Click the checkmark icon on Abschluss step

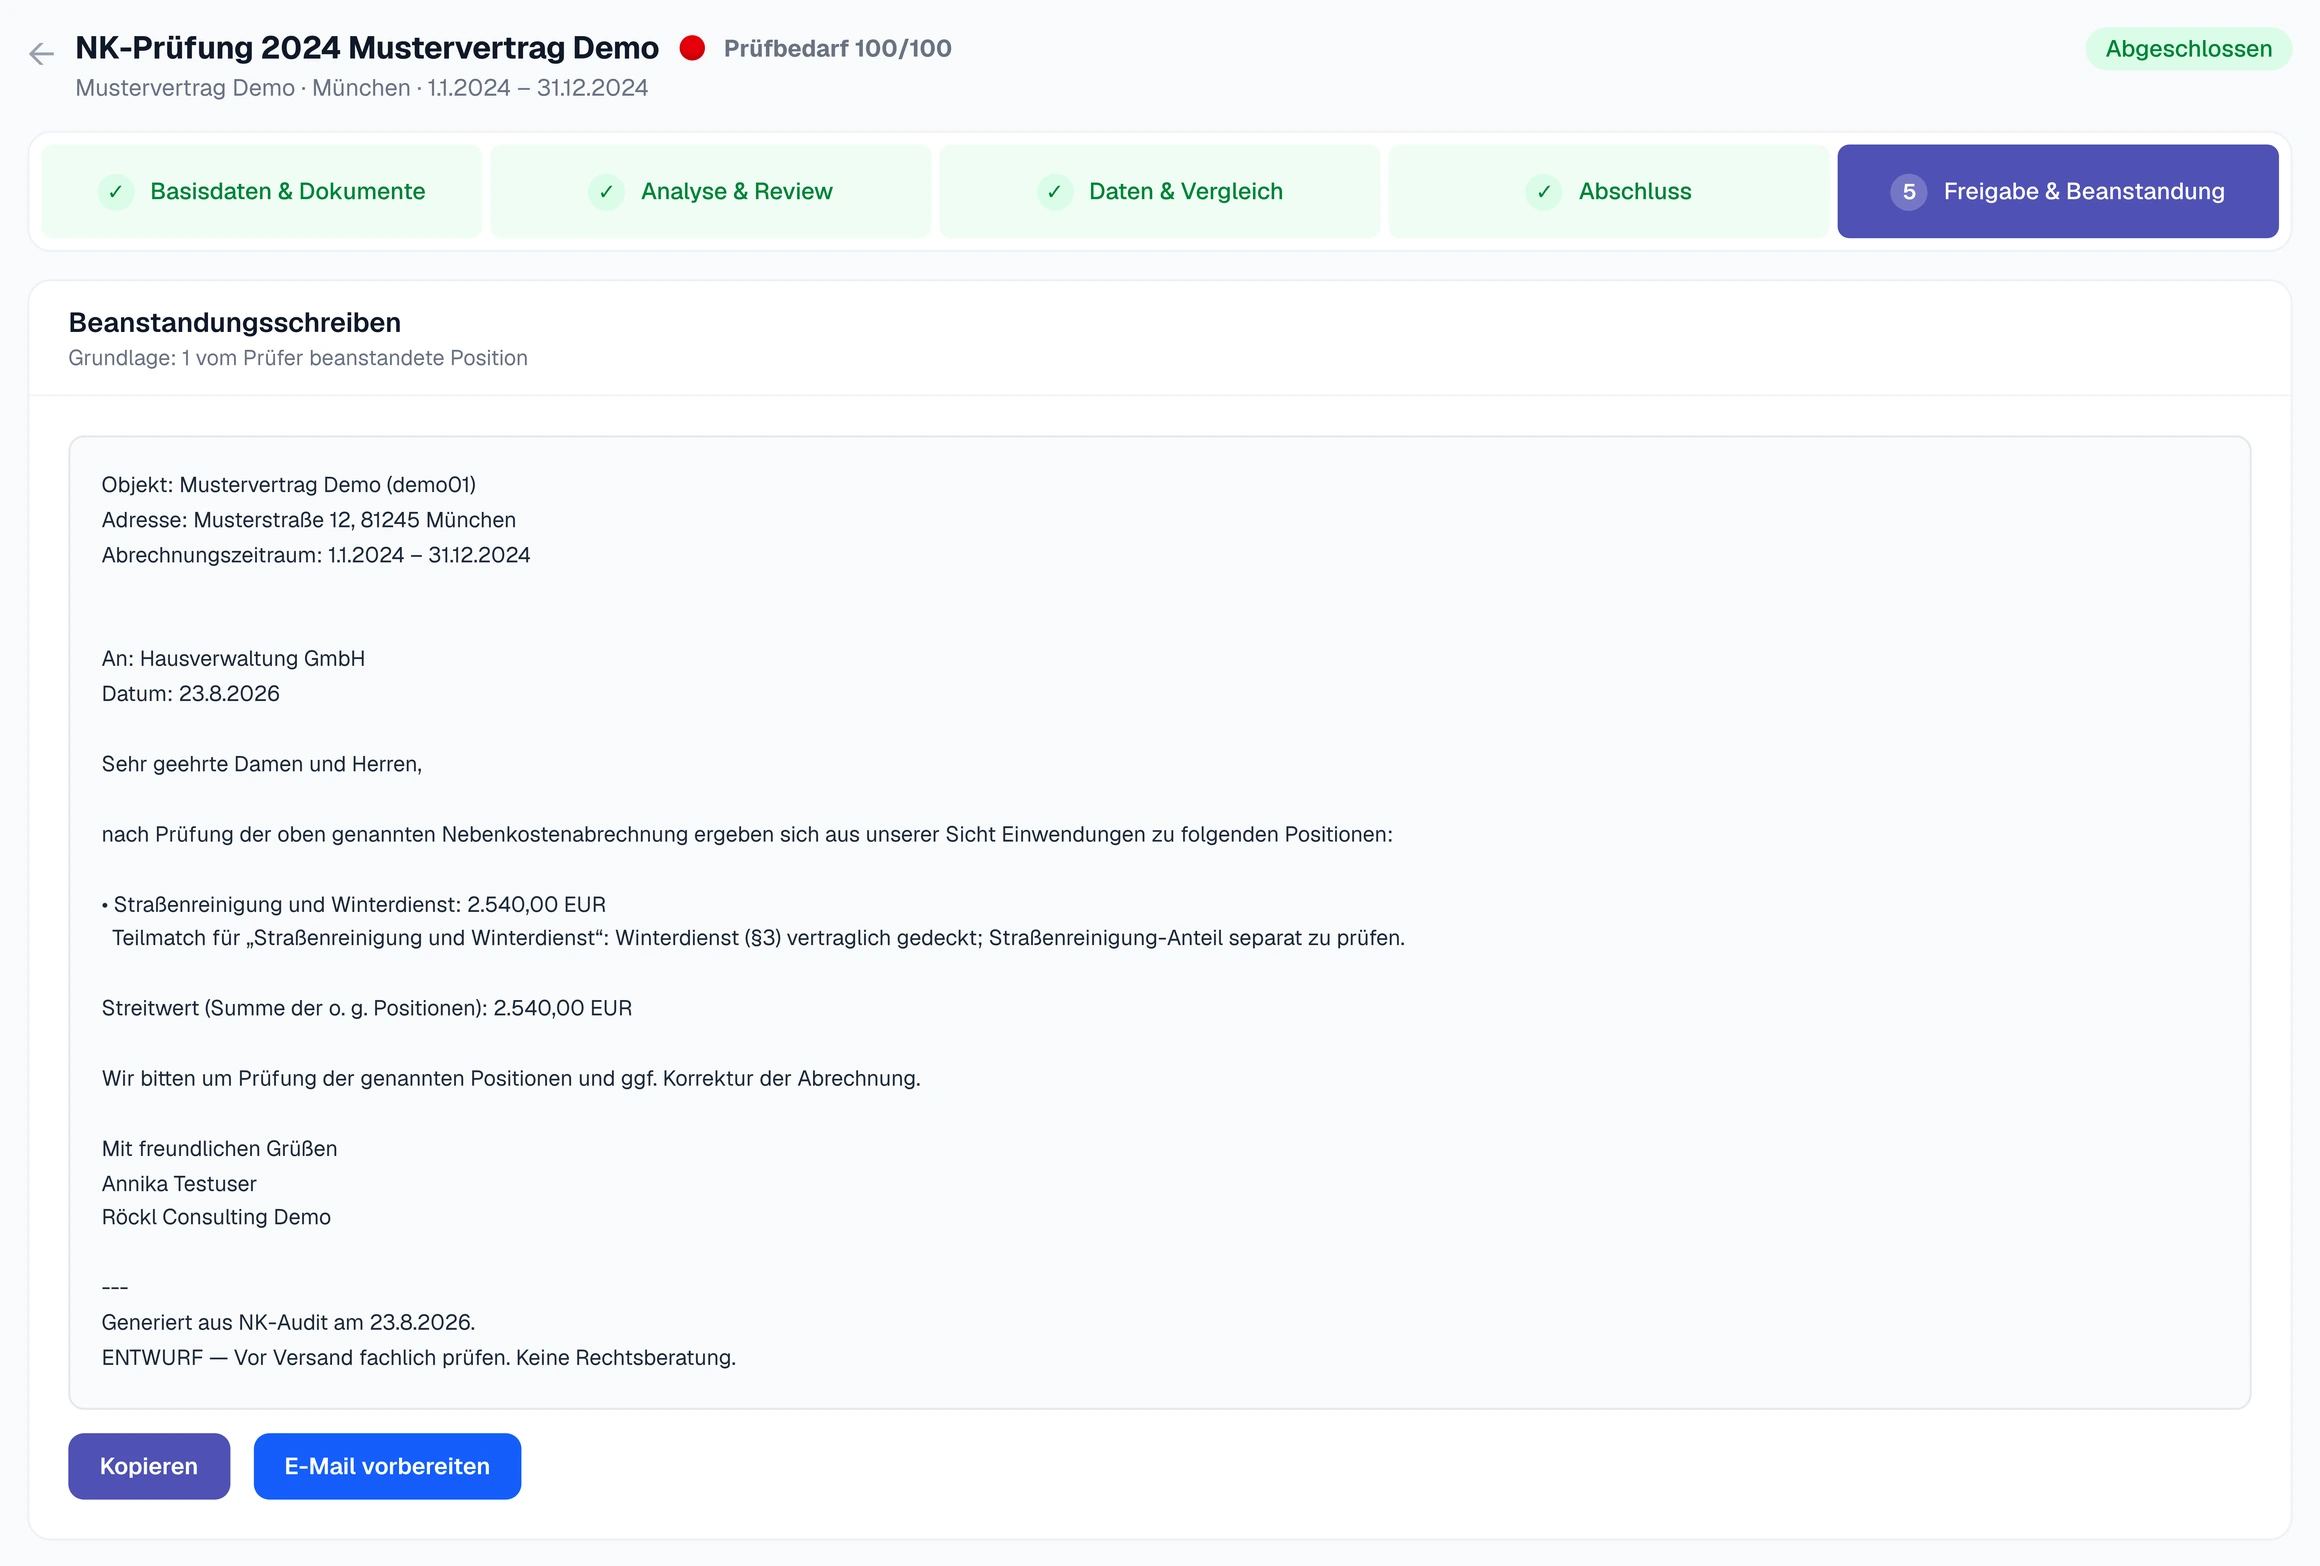1544,191
